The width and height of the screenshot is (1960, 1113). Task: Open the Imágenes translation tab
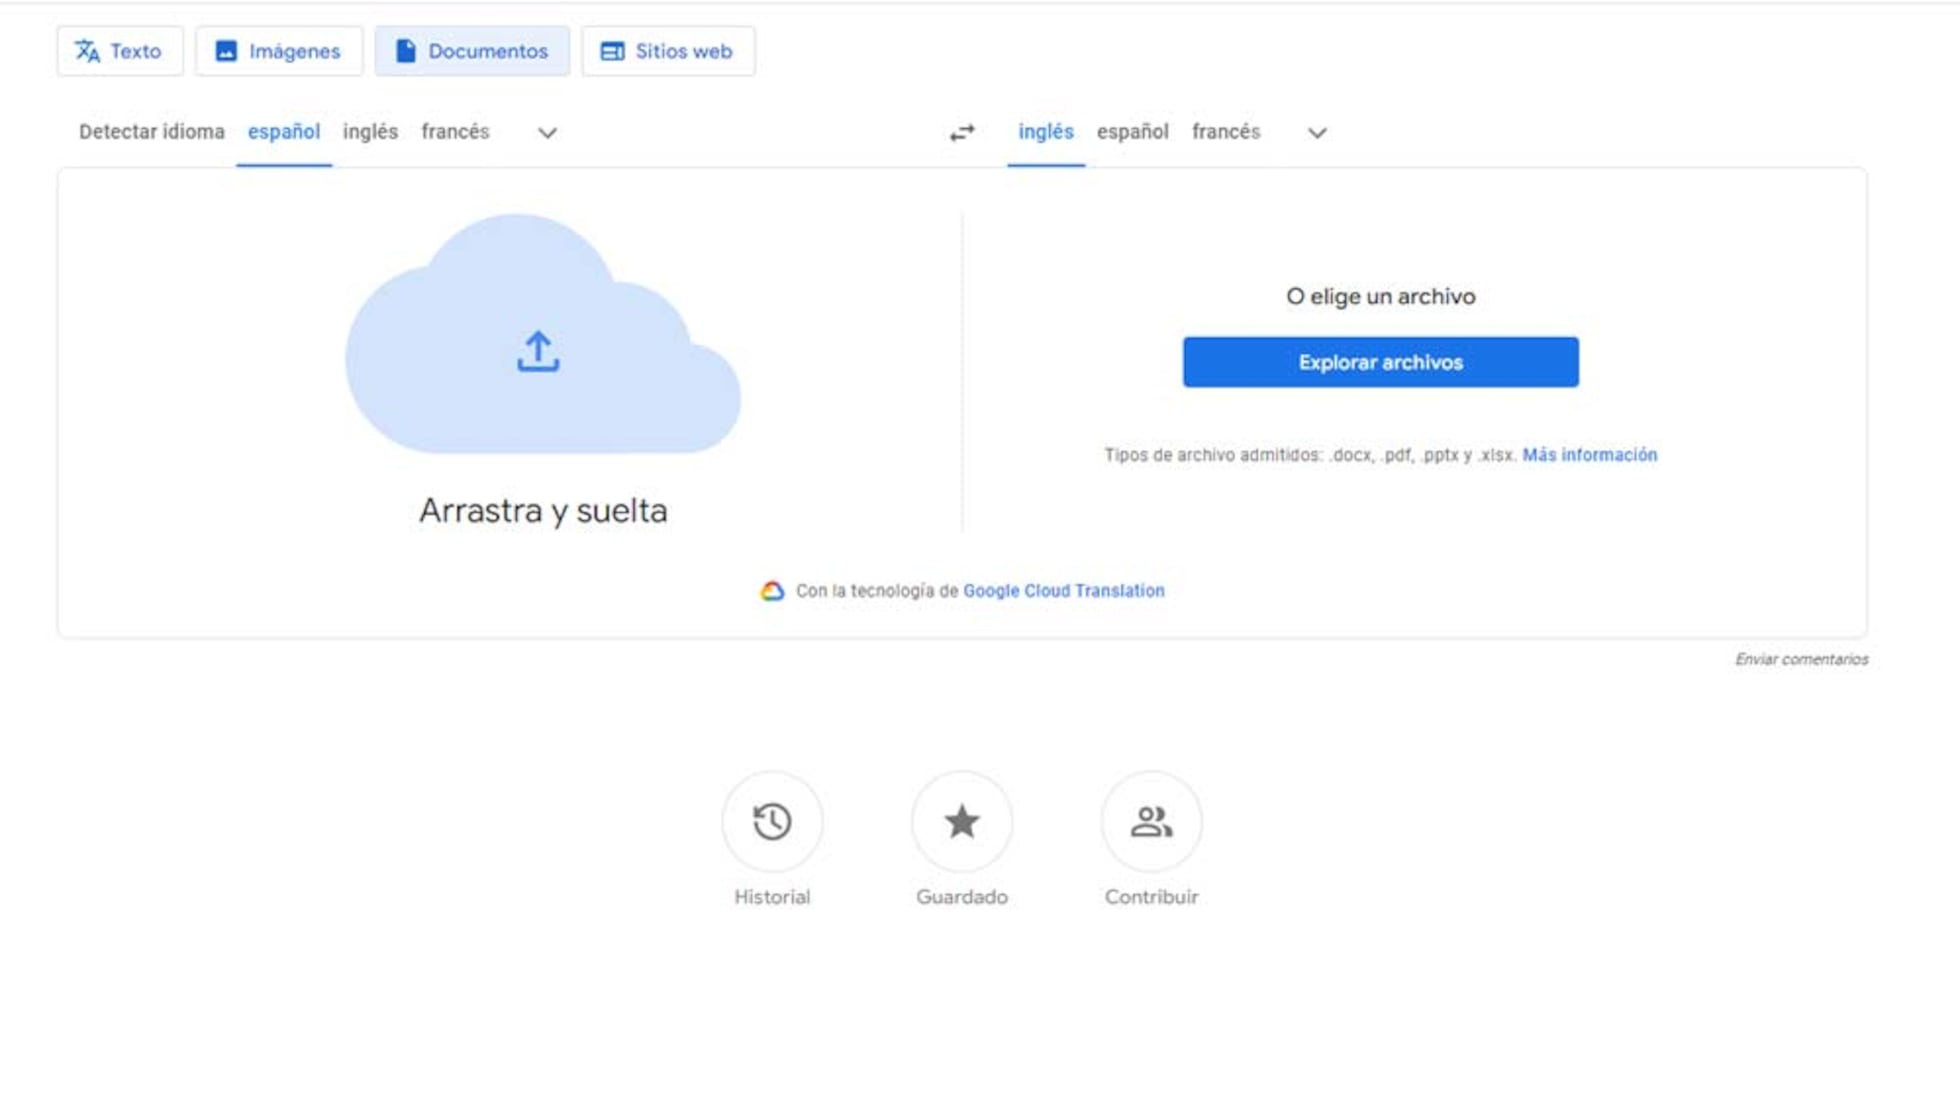[279, 51]
